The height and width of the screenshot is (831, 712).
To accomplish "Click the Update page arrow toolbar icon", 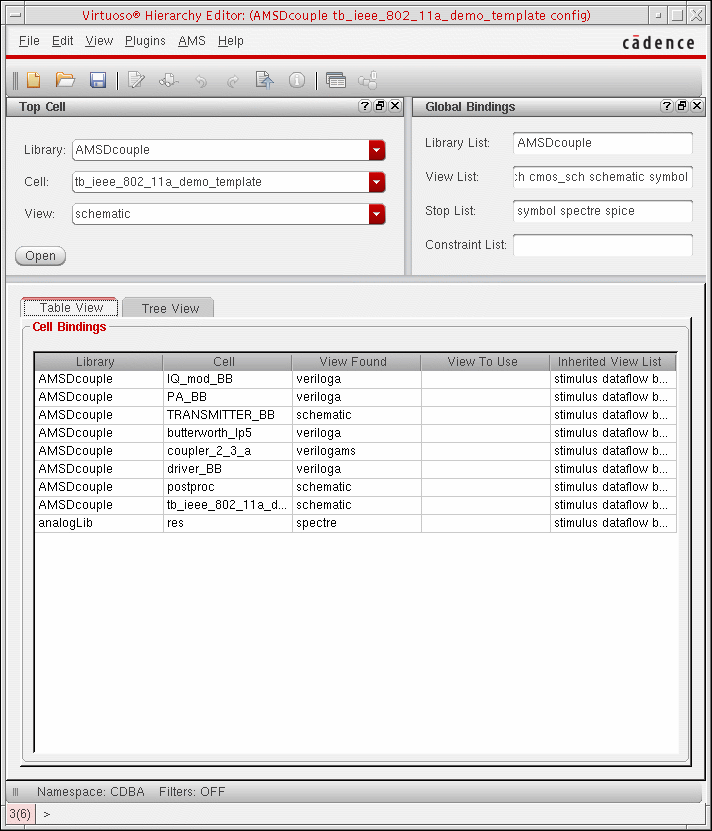I will (x=265, y=81).
